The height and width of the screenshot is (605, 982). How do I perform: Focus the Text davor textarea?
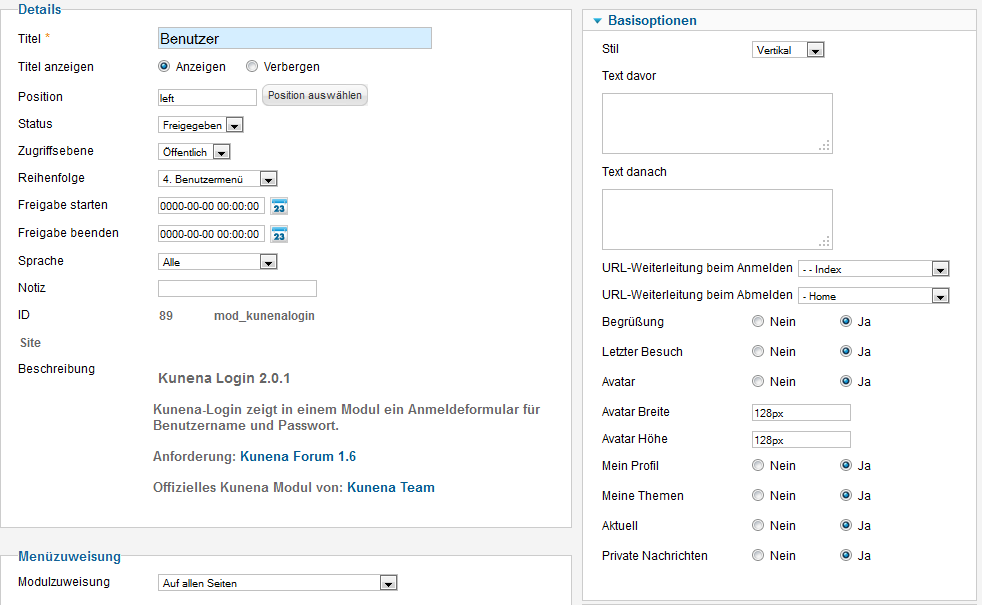pyautogui.click(x=716, y=123)
